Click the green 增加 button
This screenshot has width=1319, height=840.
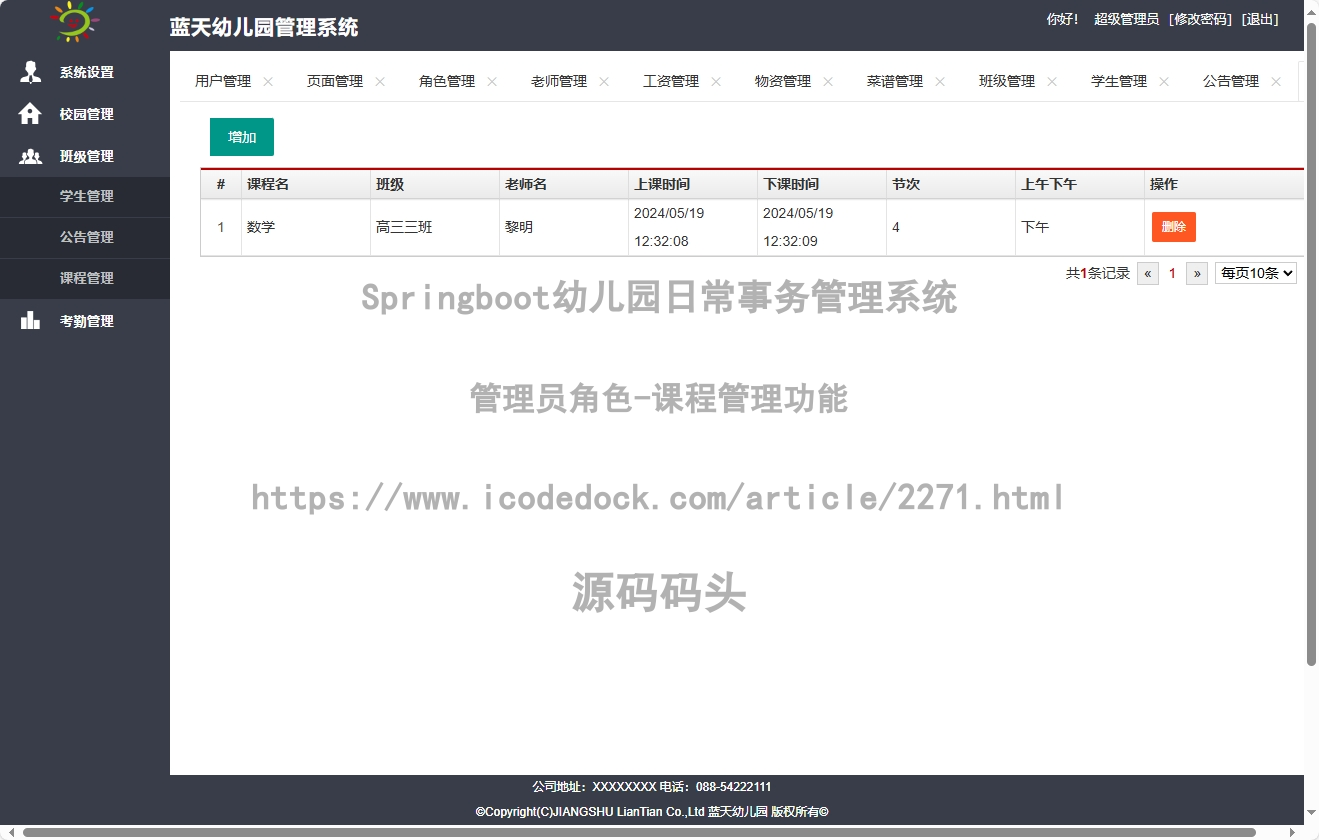tap(242, 137)
